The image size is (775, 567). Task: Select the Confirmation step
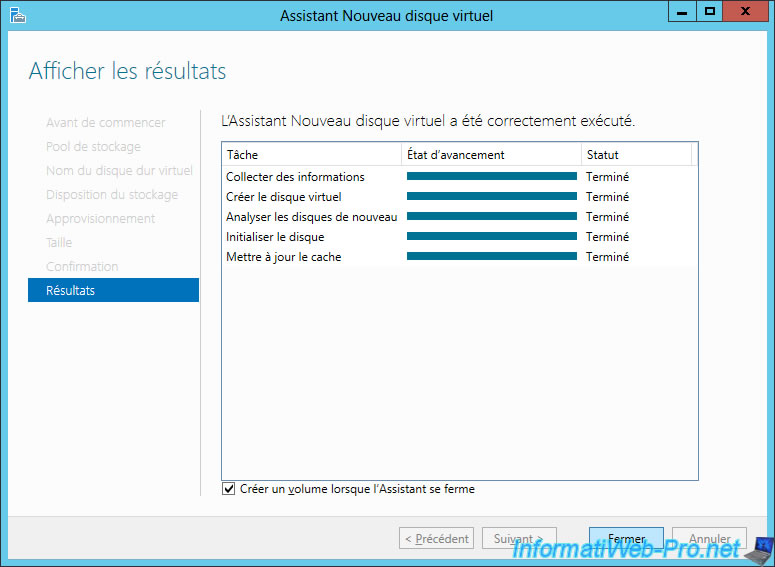(82, 266)
